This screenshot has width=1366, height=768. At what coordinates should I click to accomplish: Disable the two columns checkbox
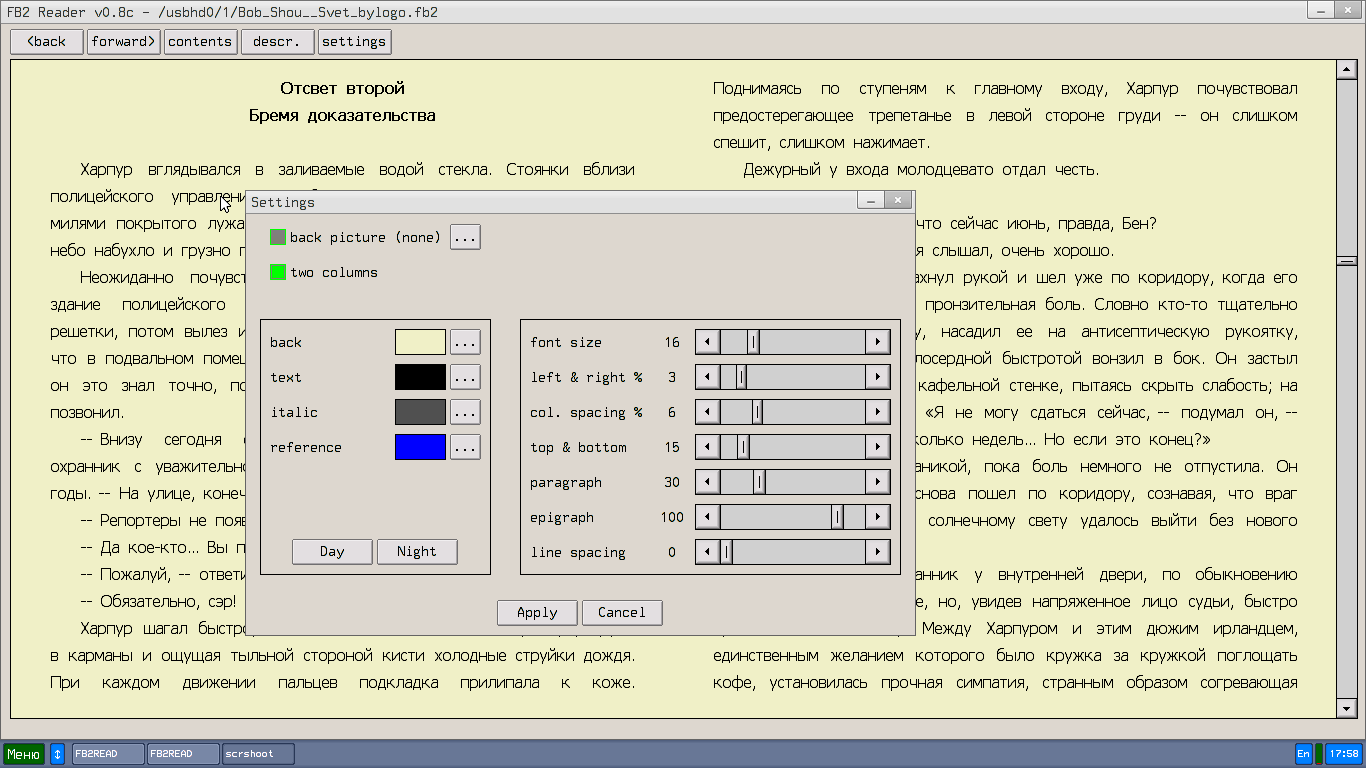click(278, 272)
